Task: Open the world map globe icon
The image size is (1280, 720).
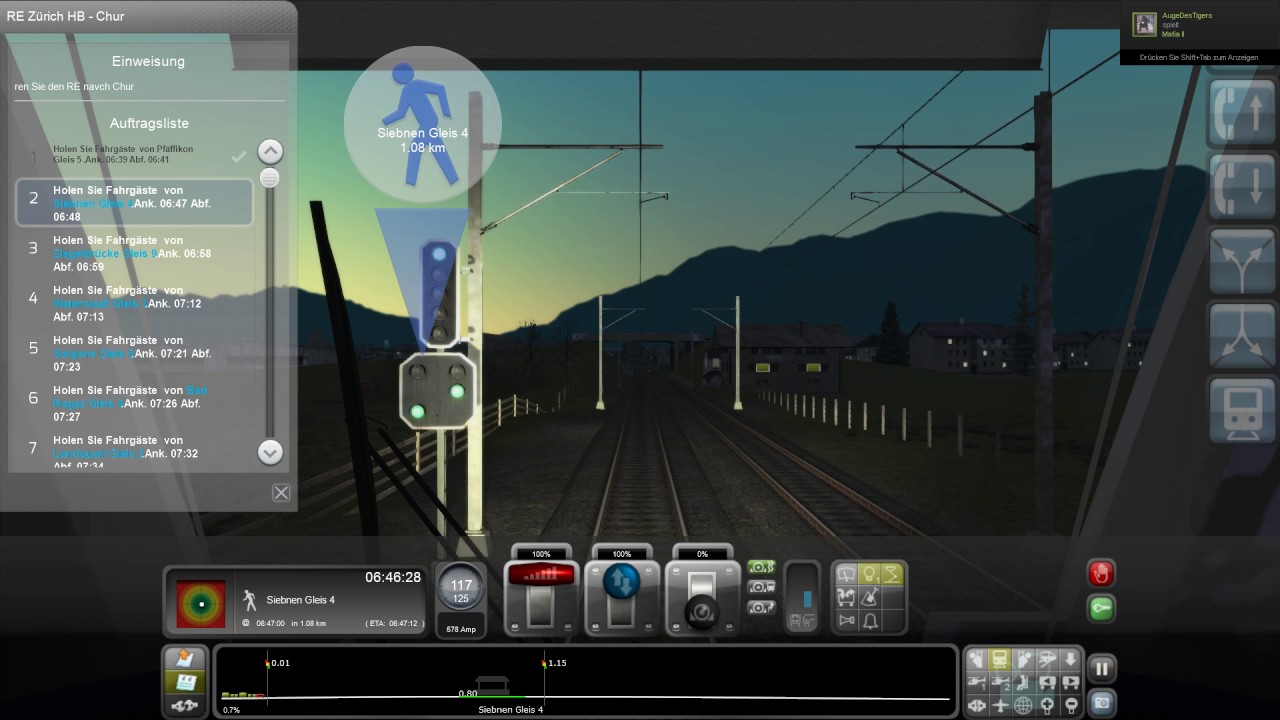Action: tap(1023, 705)
